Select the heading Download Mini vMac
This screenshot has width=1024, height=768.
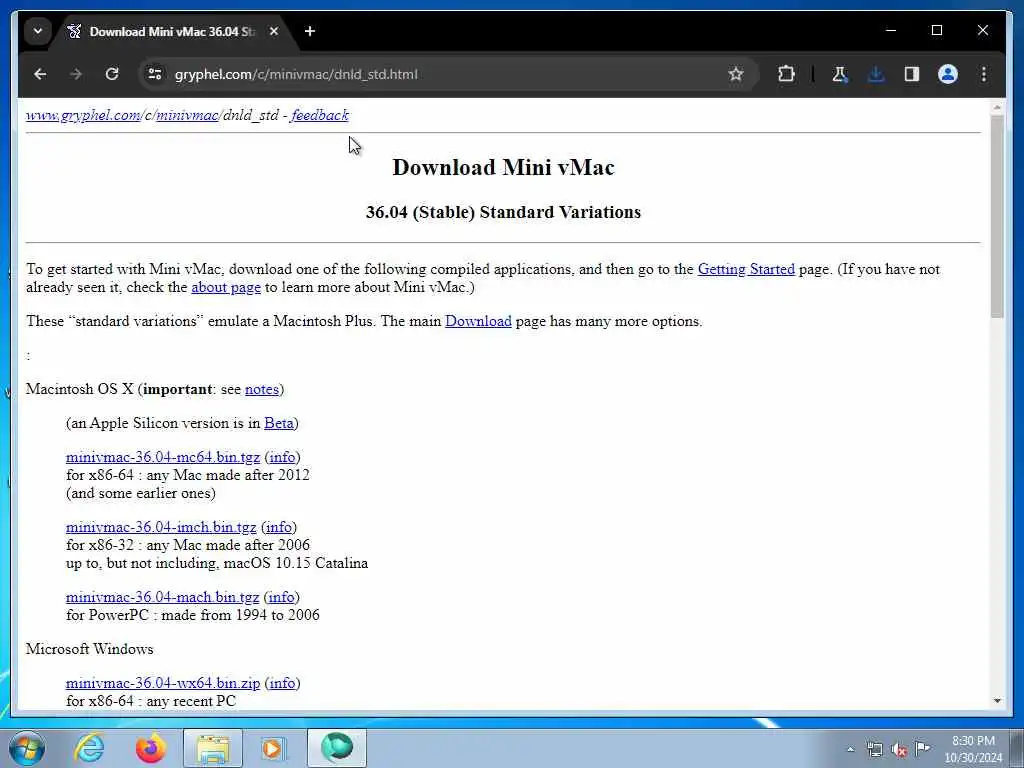504,167
